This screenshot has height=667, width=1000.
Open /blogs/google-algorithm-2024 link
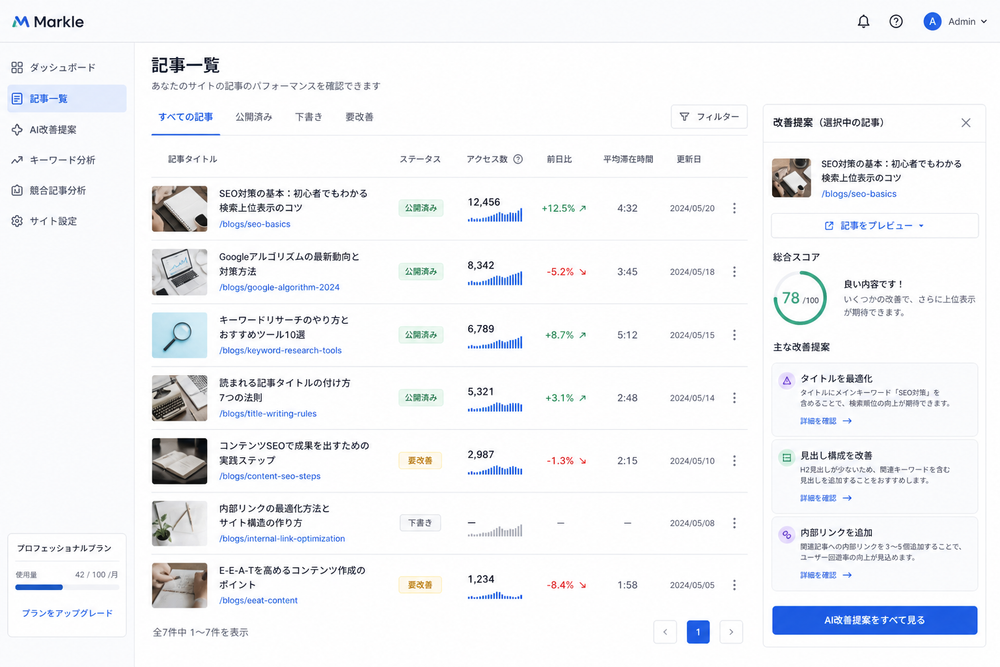coord(279,288)
